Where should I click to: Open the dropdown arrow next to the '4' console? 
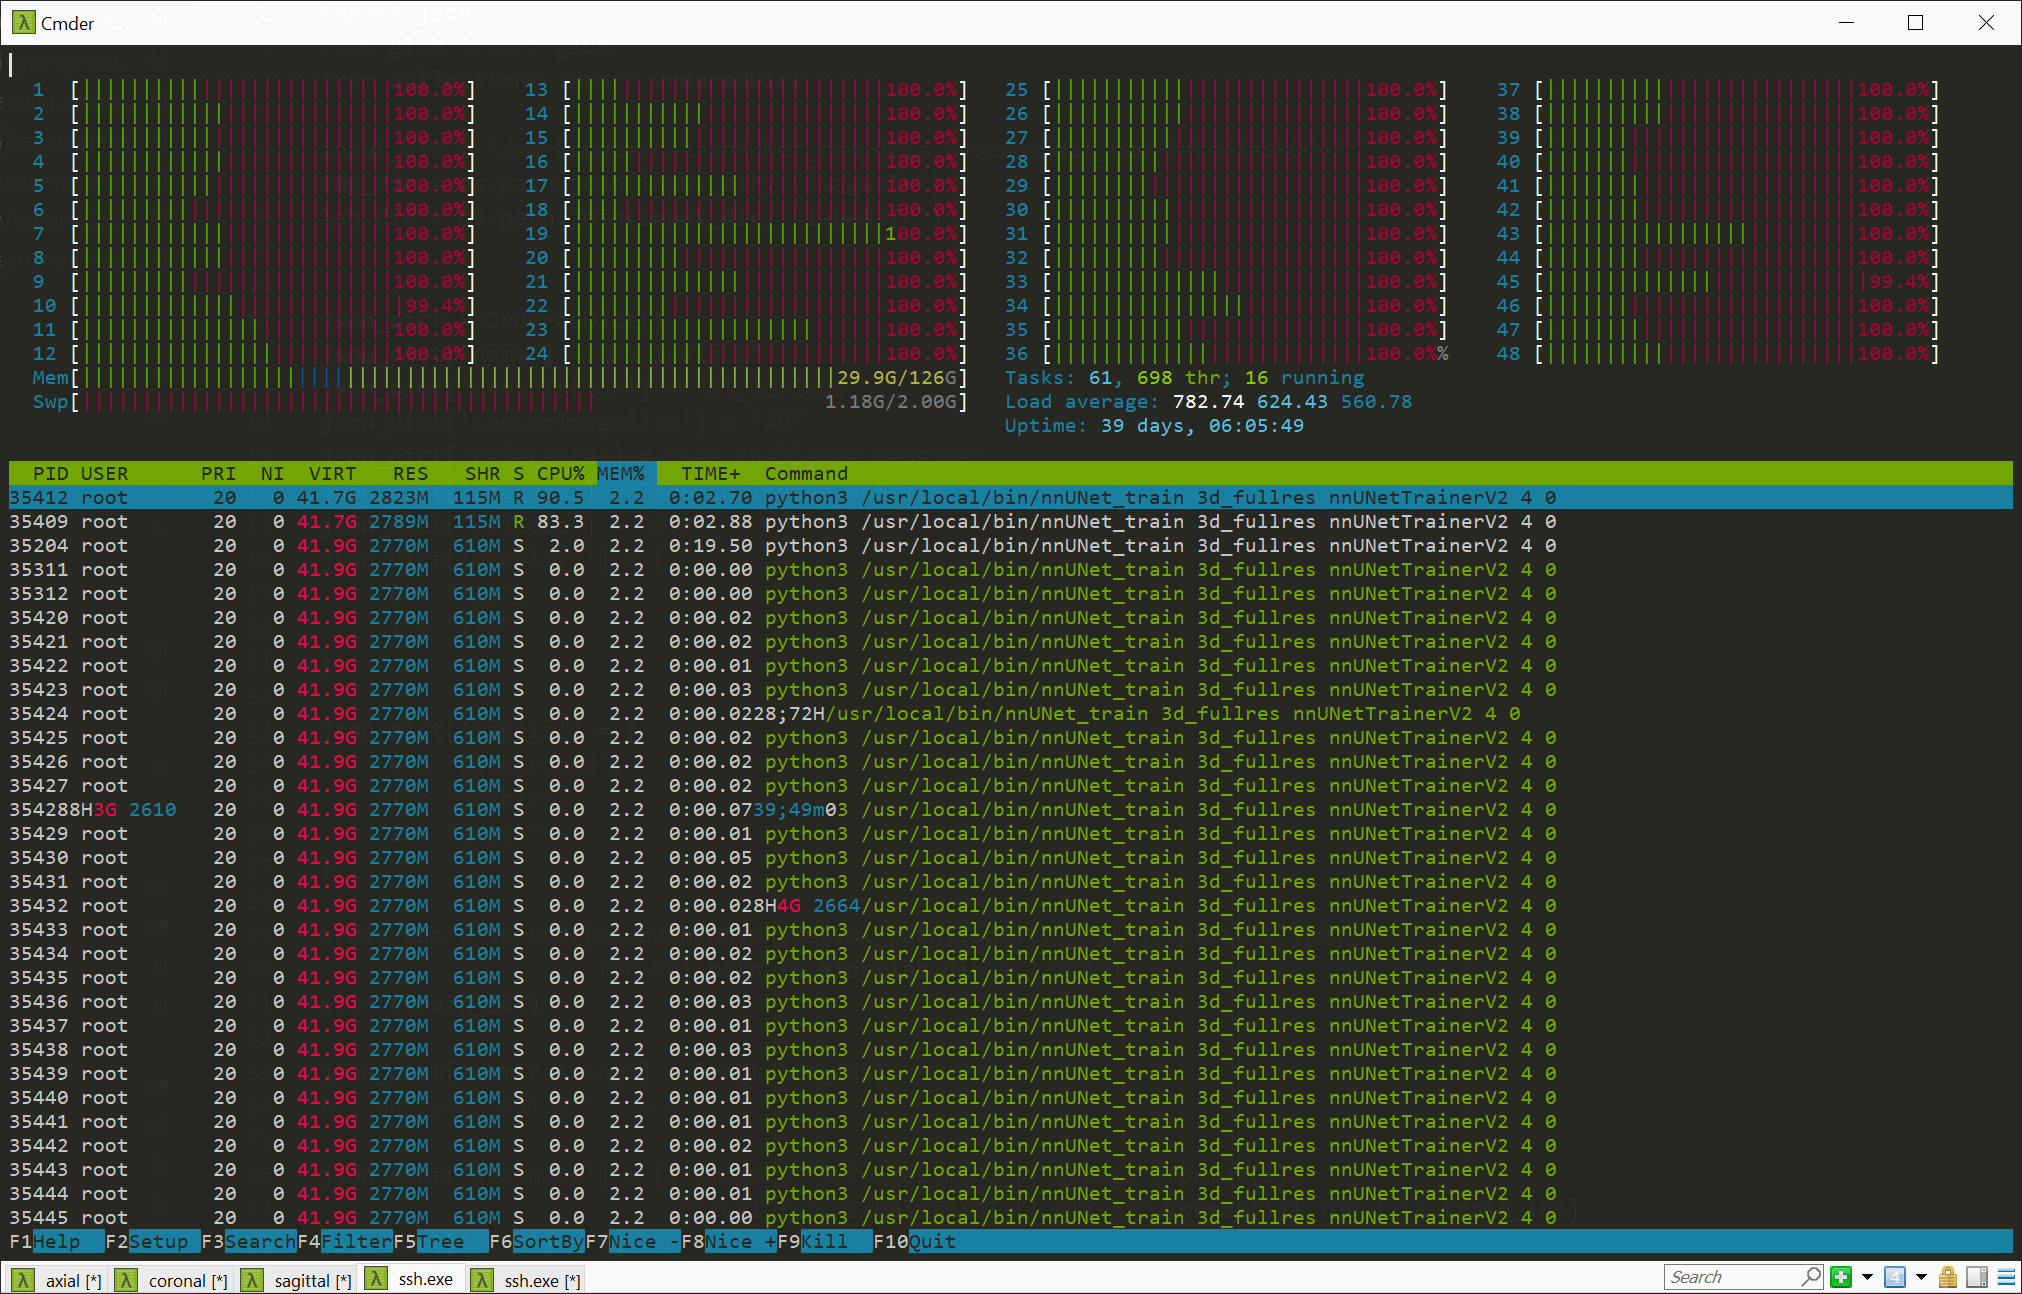point(1921,1277)
